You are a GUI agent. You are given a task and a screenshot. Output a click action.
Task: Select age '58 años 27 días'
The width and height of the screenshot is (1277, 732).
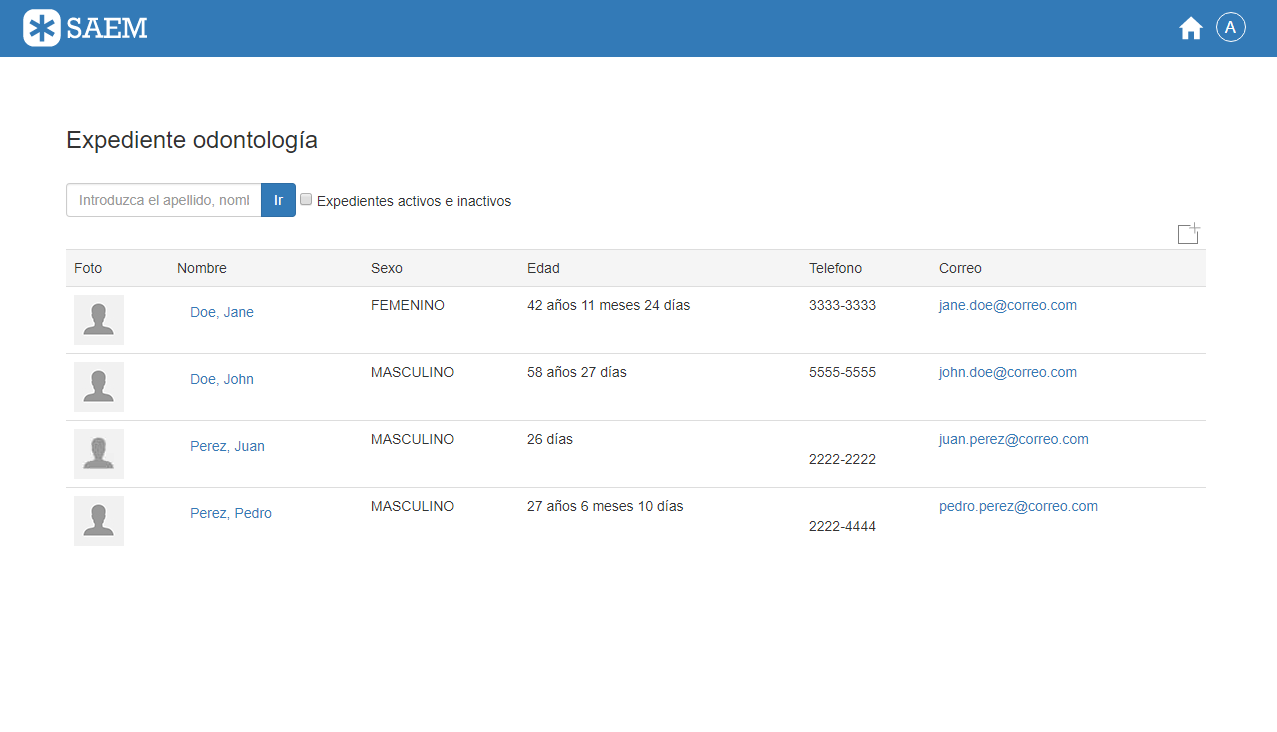[577, 372]
